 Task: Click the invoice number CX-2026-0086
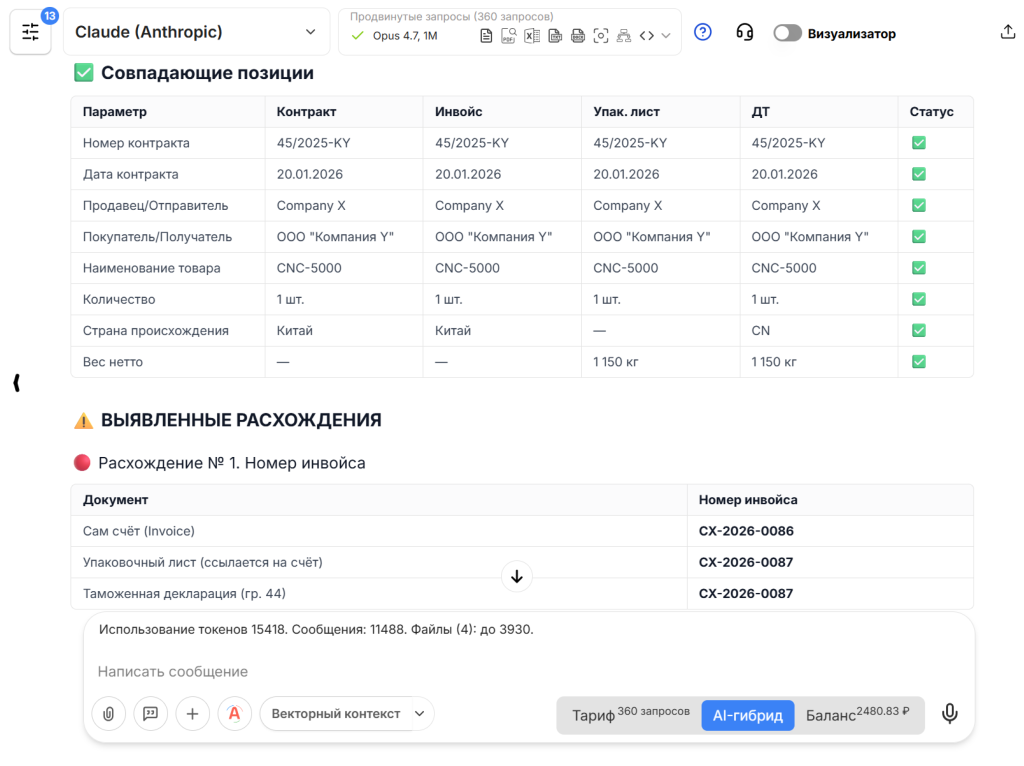pyautogui.click(x=746, y=532)
